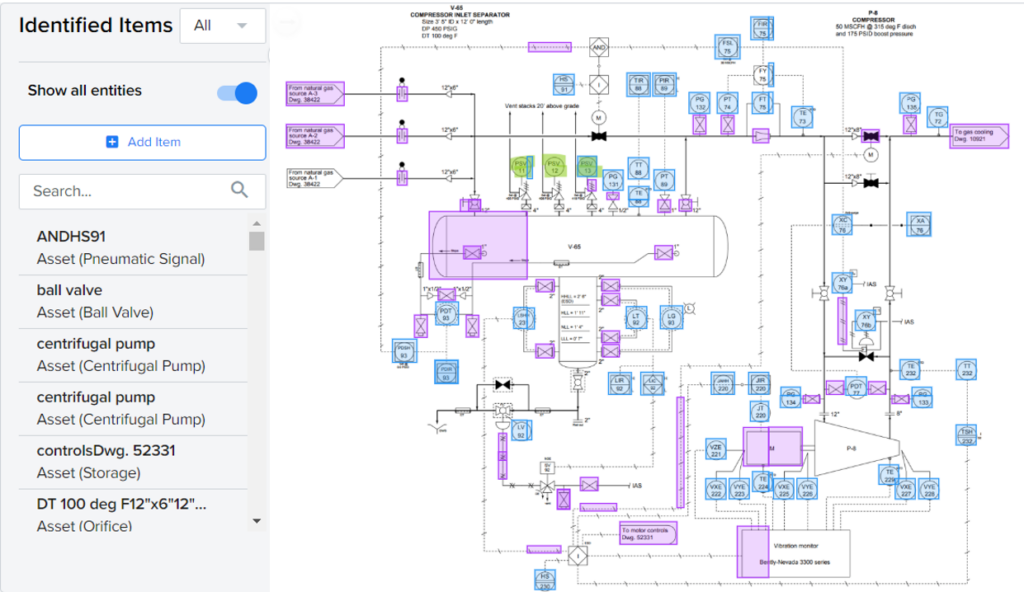
Task: Click the HS 91 hand switch instrument
Action: coord(564,85)
